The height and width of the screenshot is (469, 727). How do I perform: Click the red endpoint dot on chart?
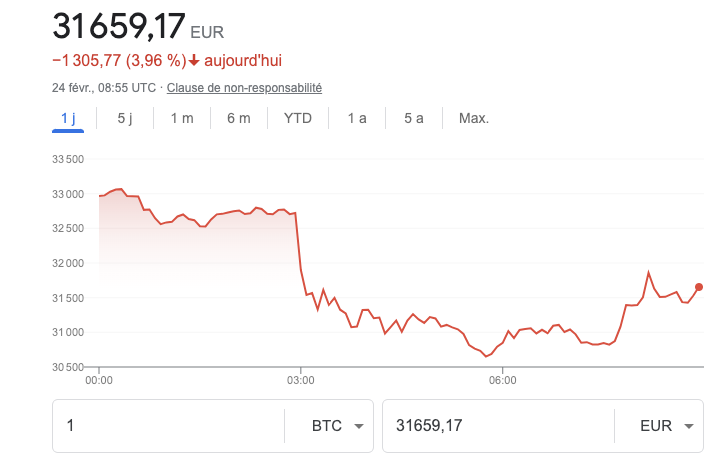(x=699, y=287)
